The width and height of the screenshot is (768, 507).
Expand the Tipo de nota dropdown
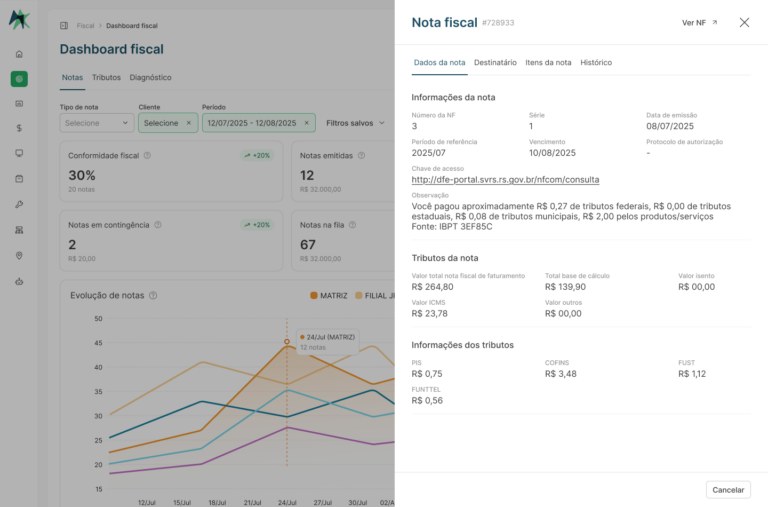click(96, 123)
